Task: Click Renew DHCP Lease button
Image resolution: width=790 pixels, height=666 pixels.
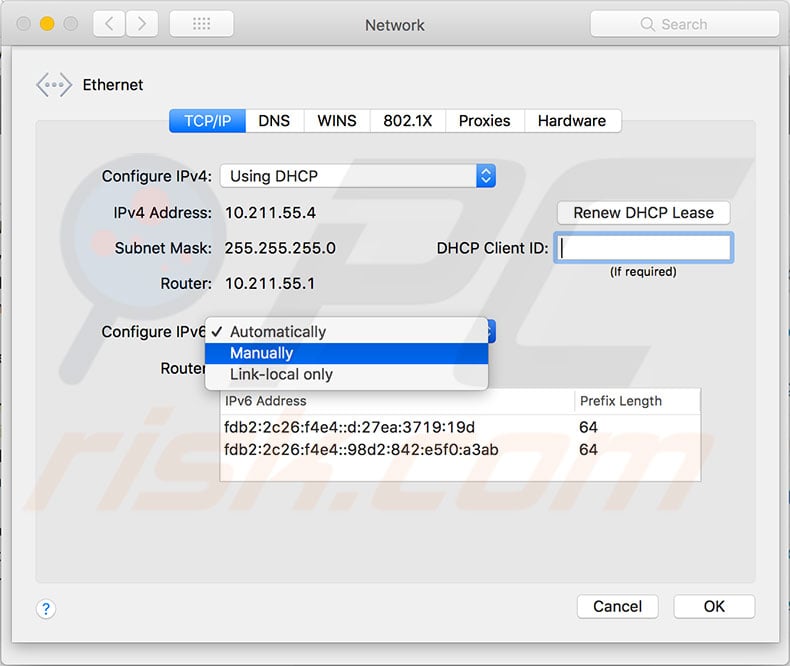Action: click(x=643, y=213)
